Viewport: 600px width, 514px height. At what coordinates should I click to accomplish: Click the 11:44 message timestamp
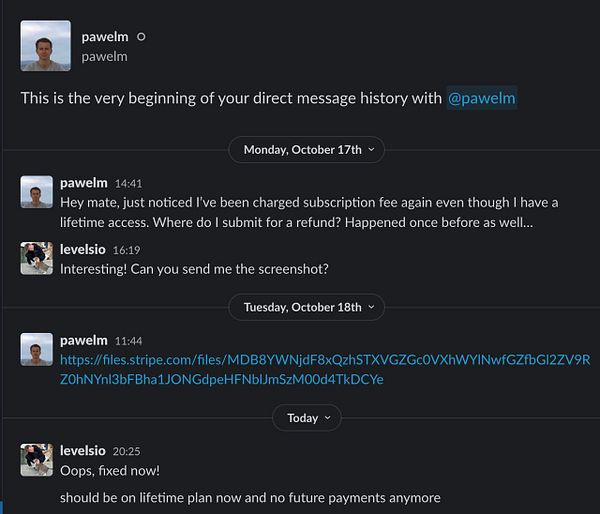(129, 342)
